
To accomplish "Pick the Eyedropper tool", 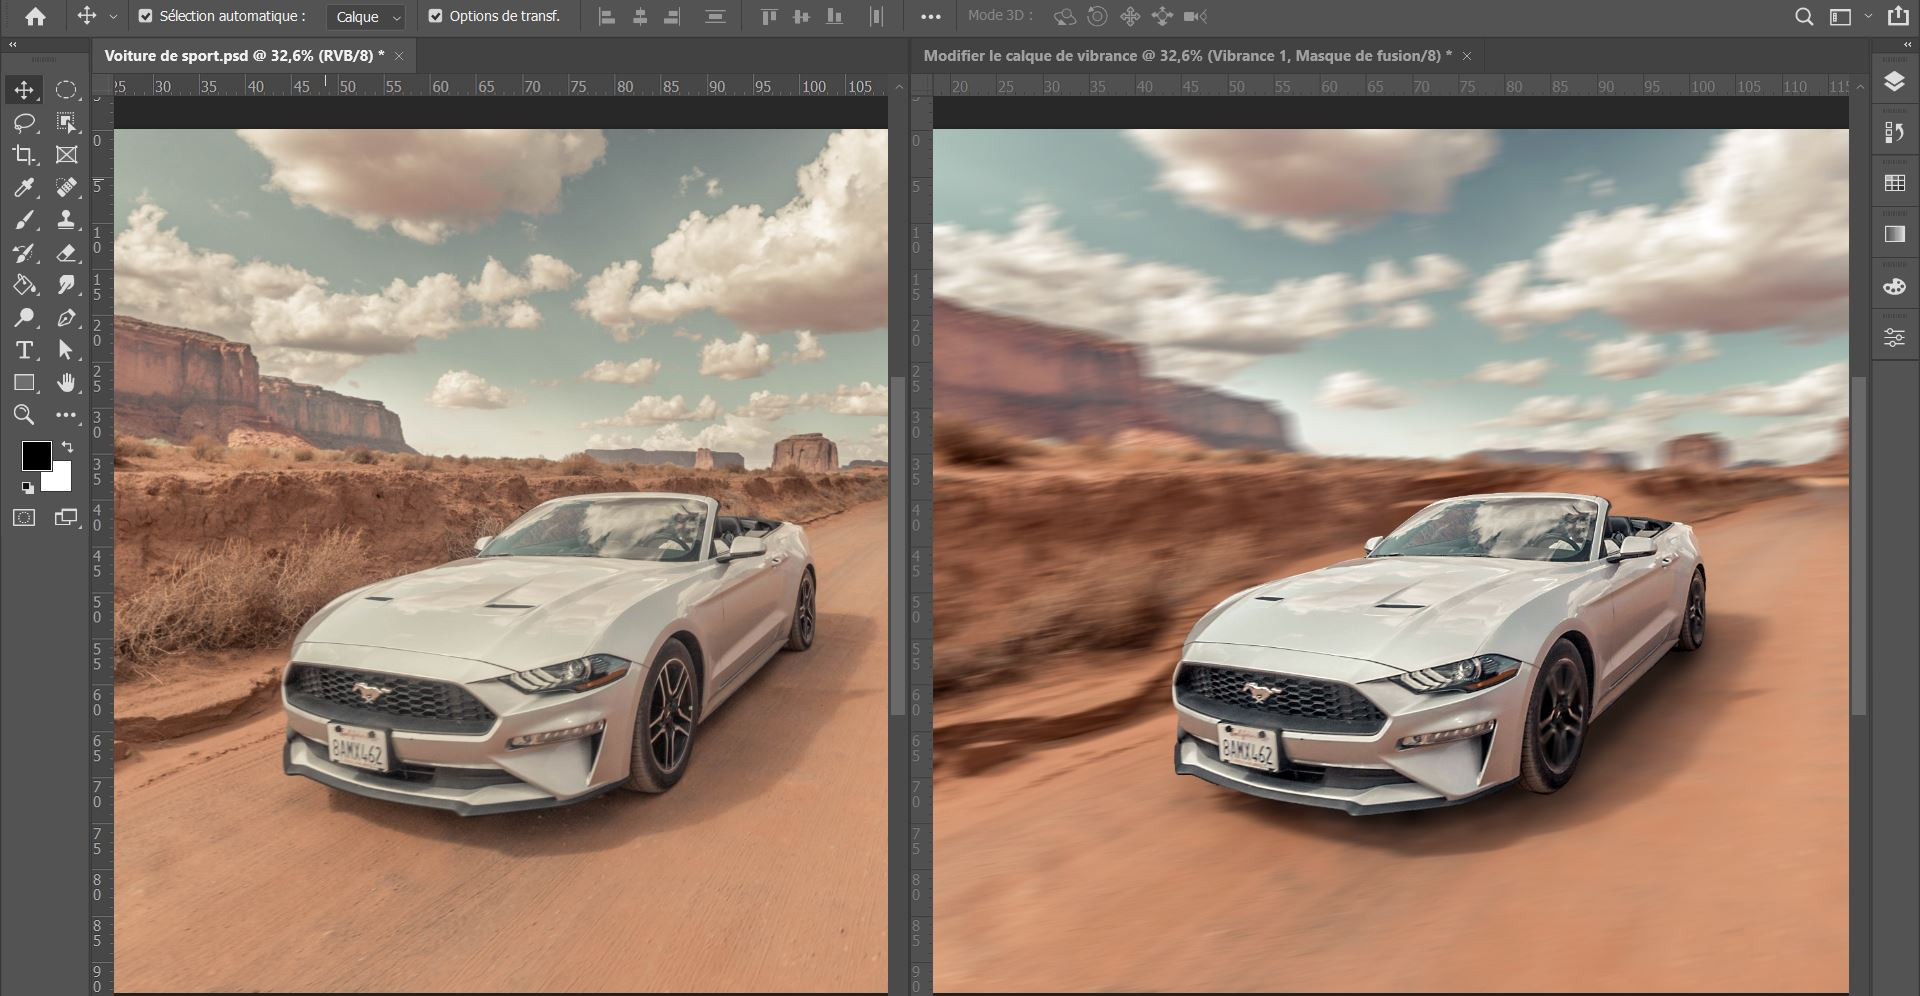I will pos(24,188).
